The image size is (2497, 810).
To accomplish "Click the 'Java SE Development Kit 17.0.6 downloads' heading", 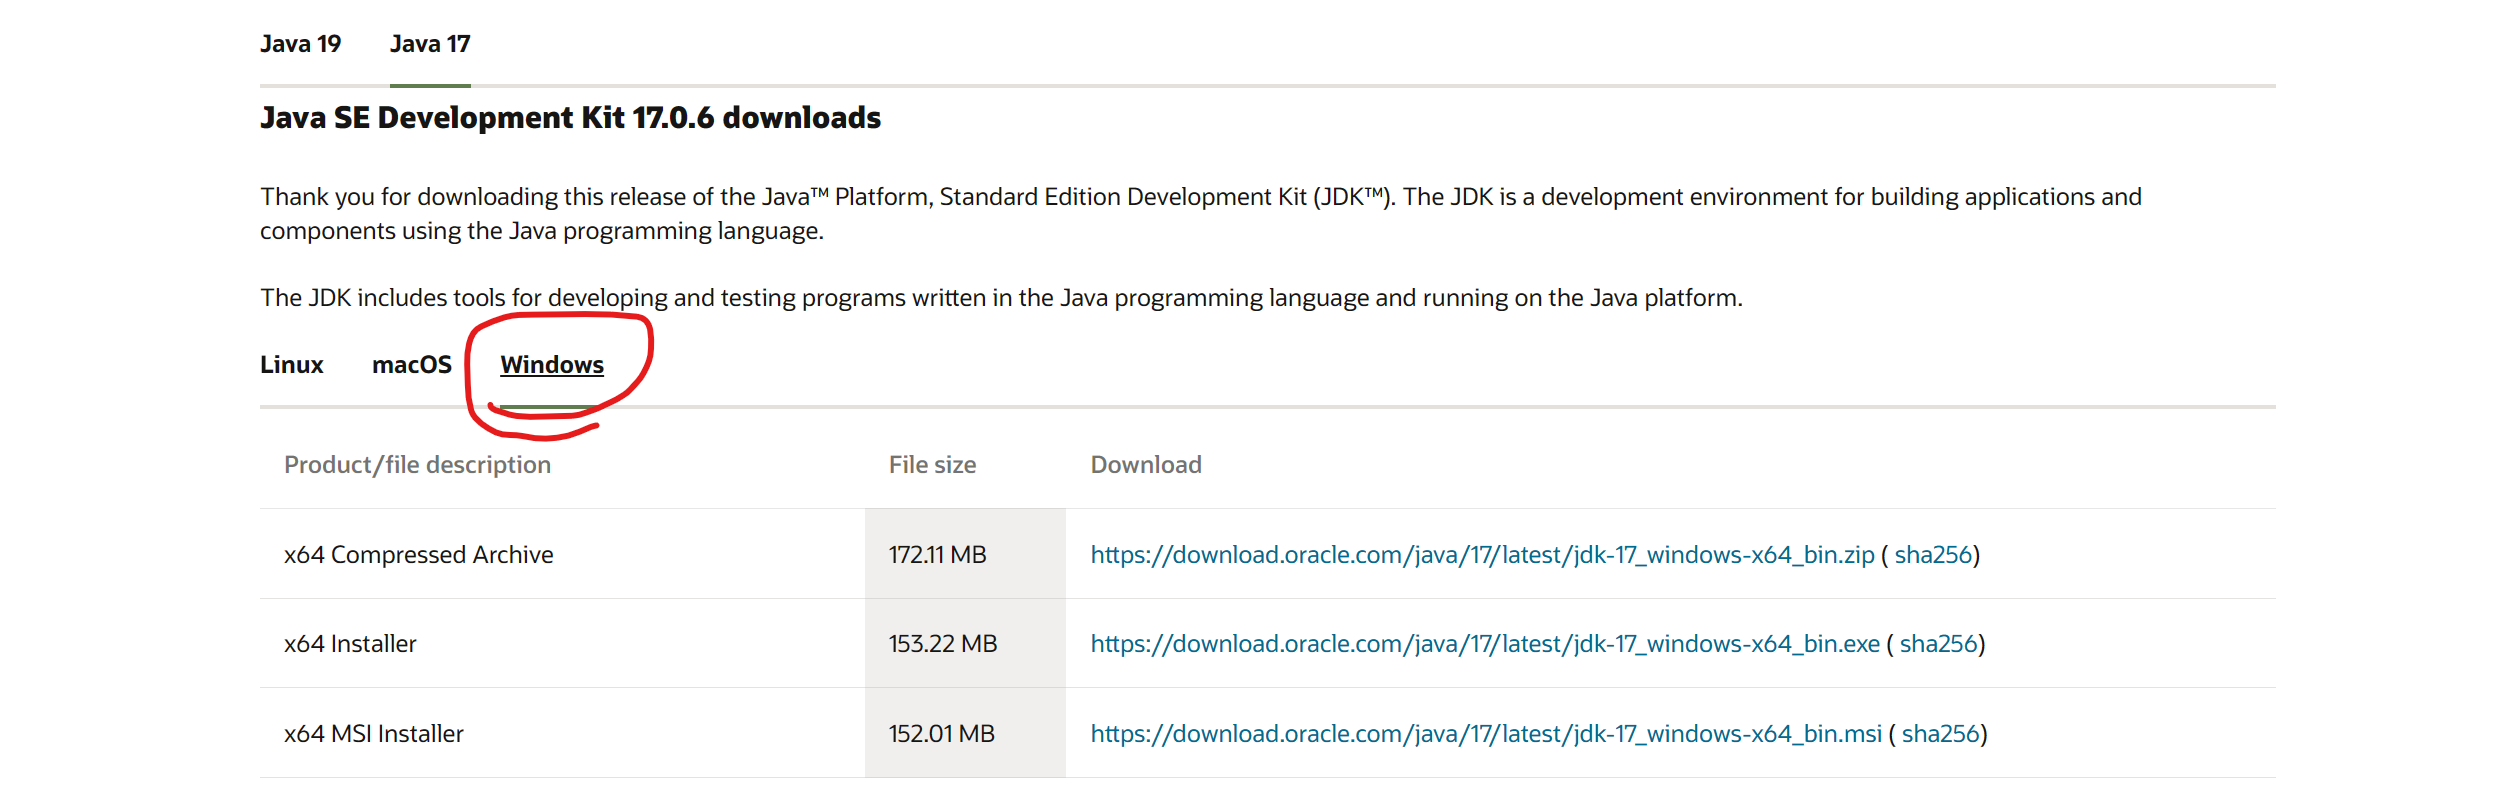I will (x=570, y=118).
